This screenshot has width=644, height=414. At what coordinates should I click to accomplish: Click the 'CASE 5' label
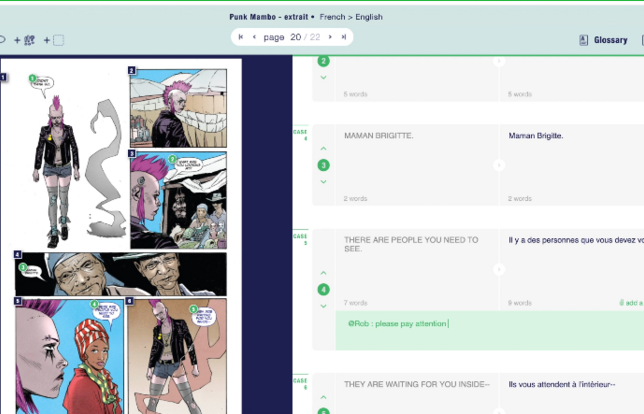coord(300,239)
